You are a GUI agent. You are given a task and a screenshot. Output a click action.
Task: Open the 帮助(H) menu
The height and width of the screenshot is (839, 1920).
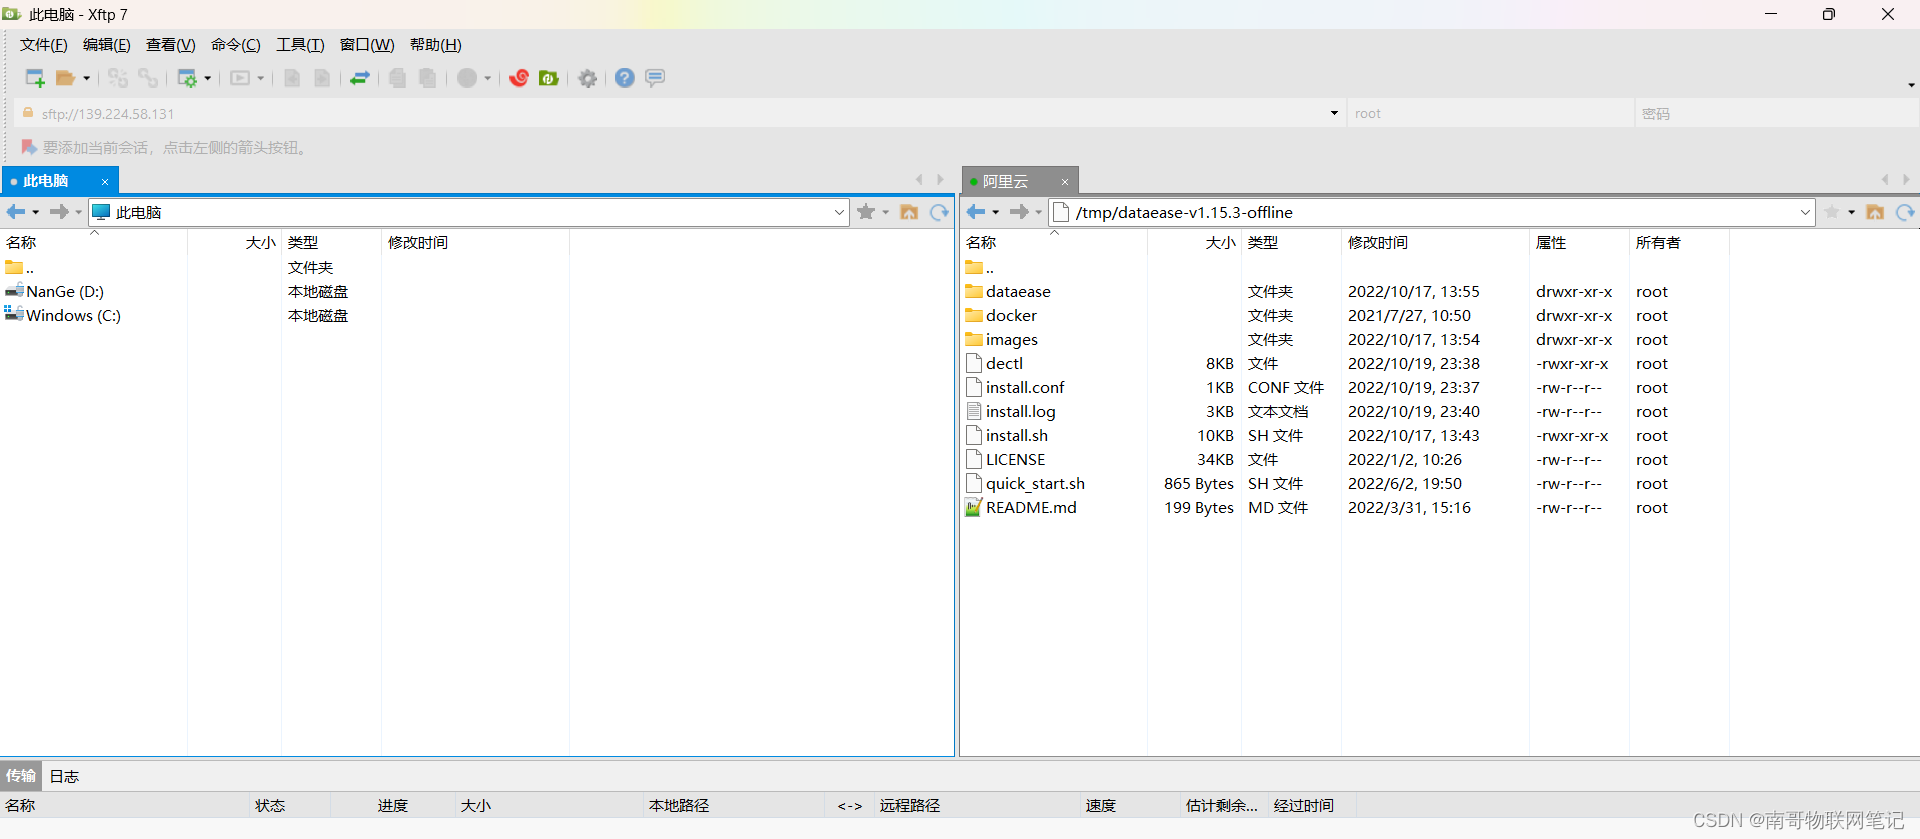pyautogui.click(x=436, y=45)
